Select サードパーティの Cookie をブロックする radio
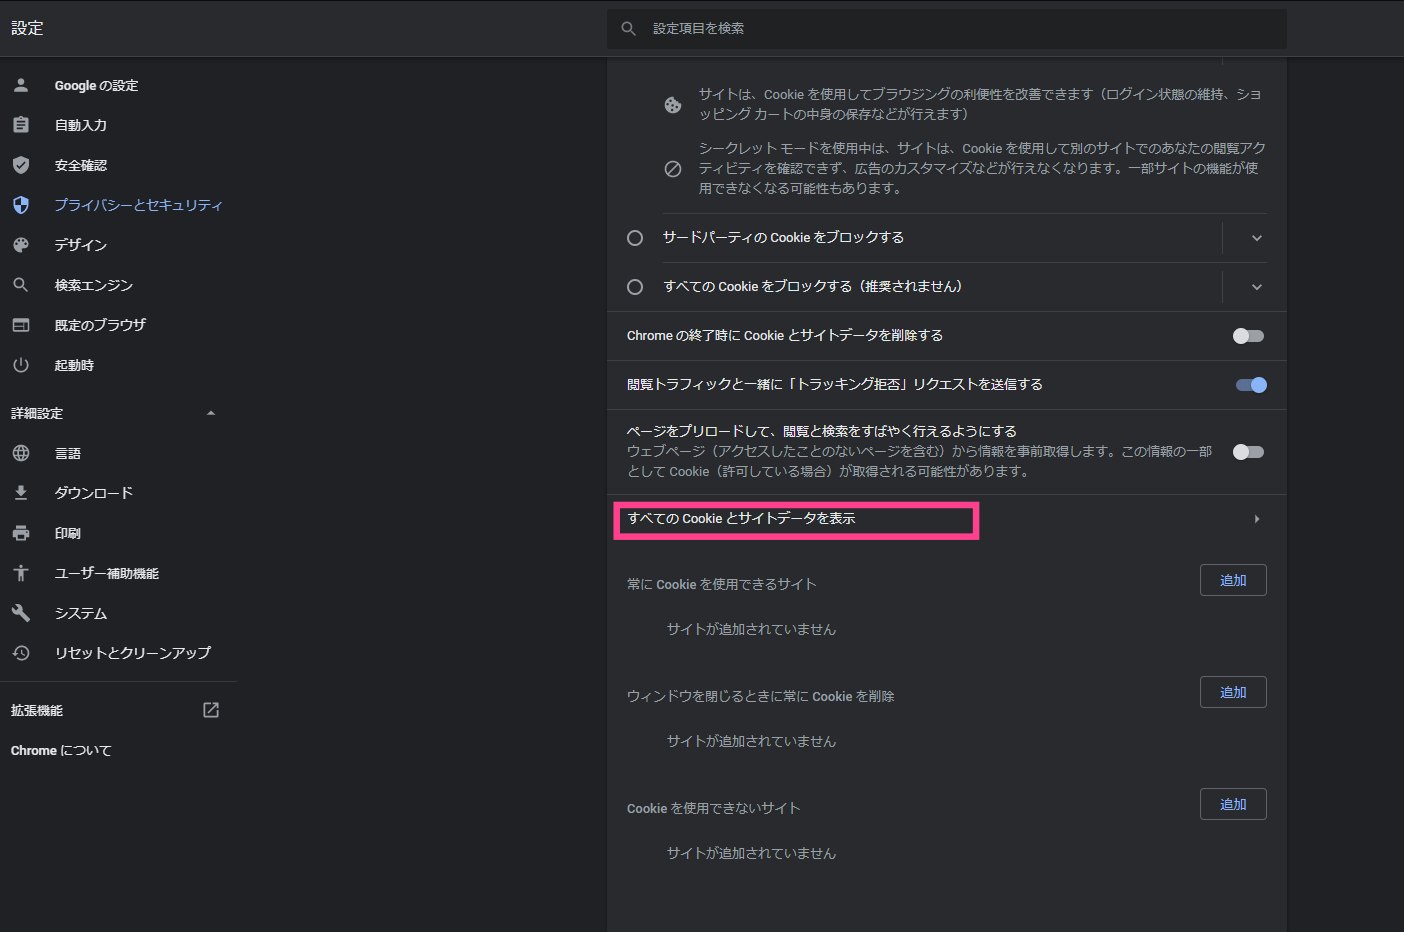Image resolution: width=1404 pixels, height=932 pixels. click(635, 238)
